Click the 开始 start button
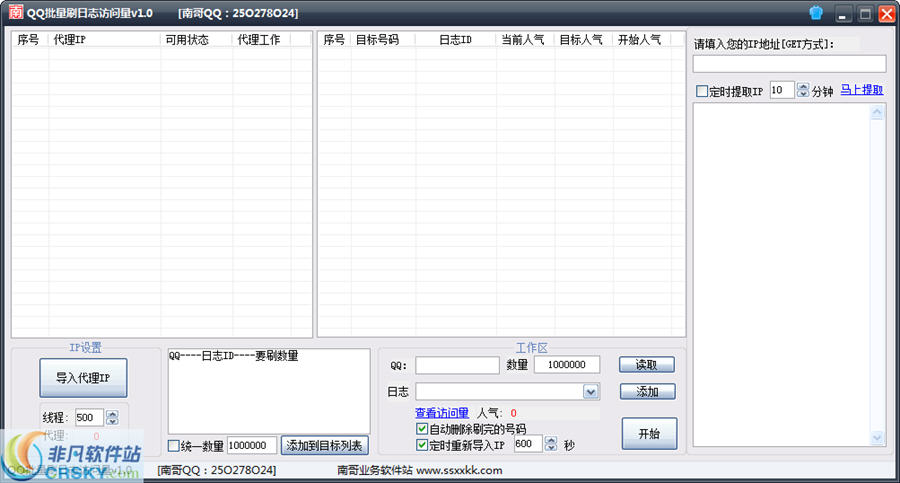 tap(649, 434)
